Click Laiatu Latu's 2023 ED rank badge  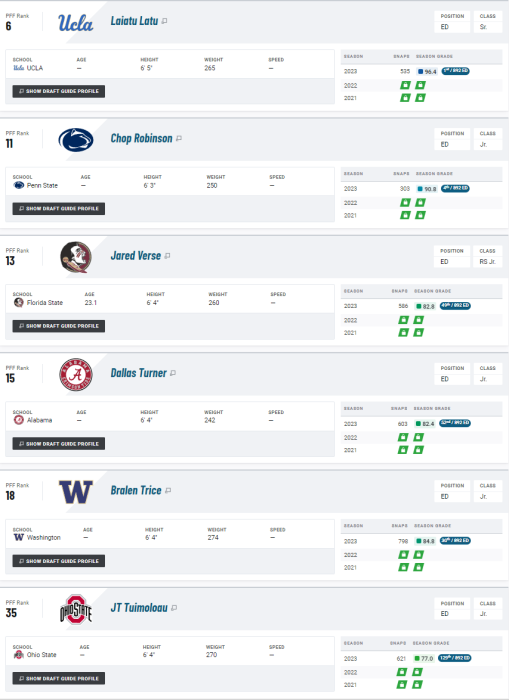pyautogui.click(x=455, y=71)
